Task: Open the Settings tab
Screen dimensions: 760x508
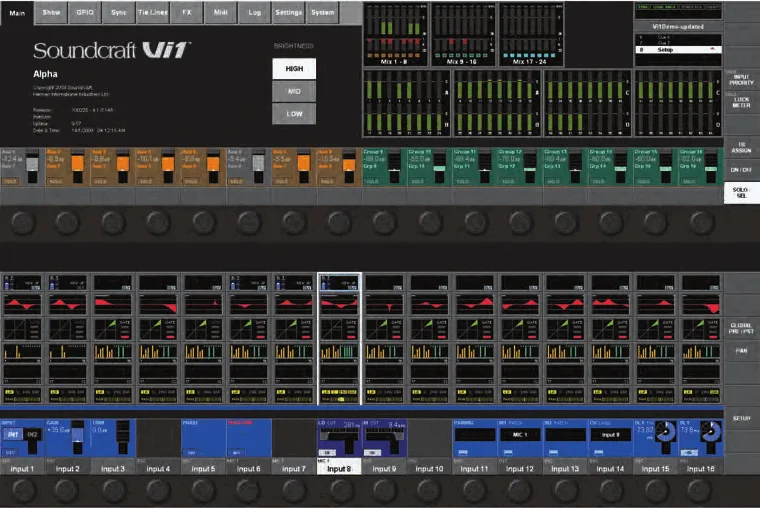Action: click(288, 13)
